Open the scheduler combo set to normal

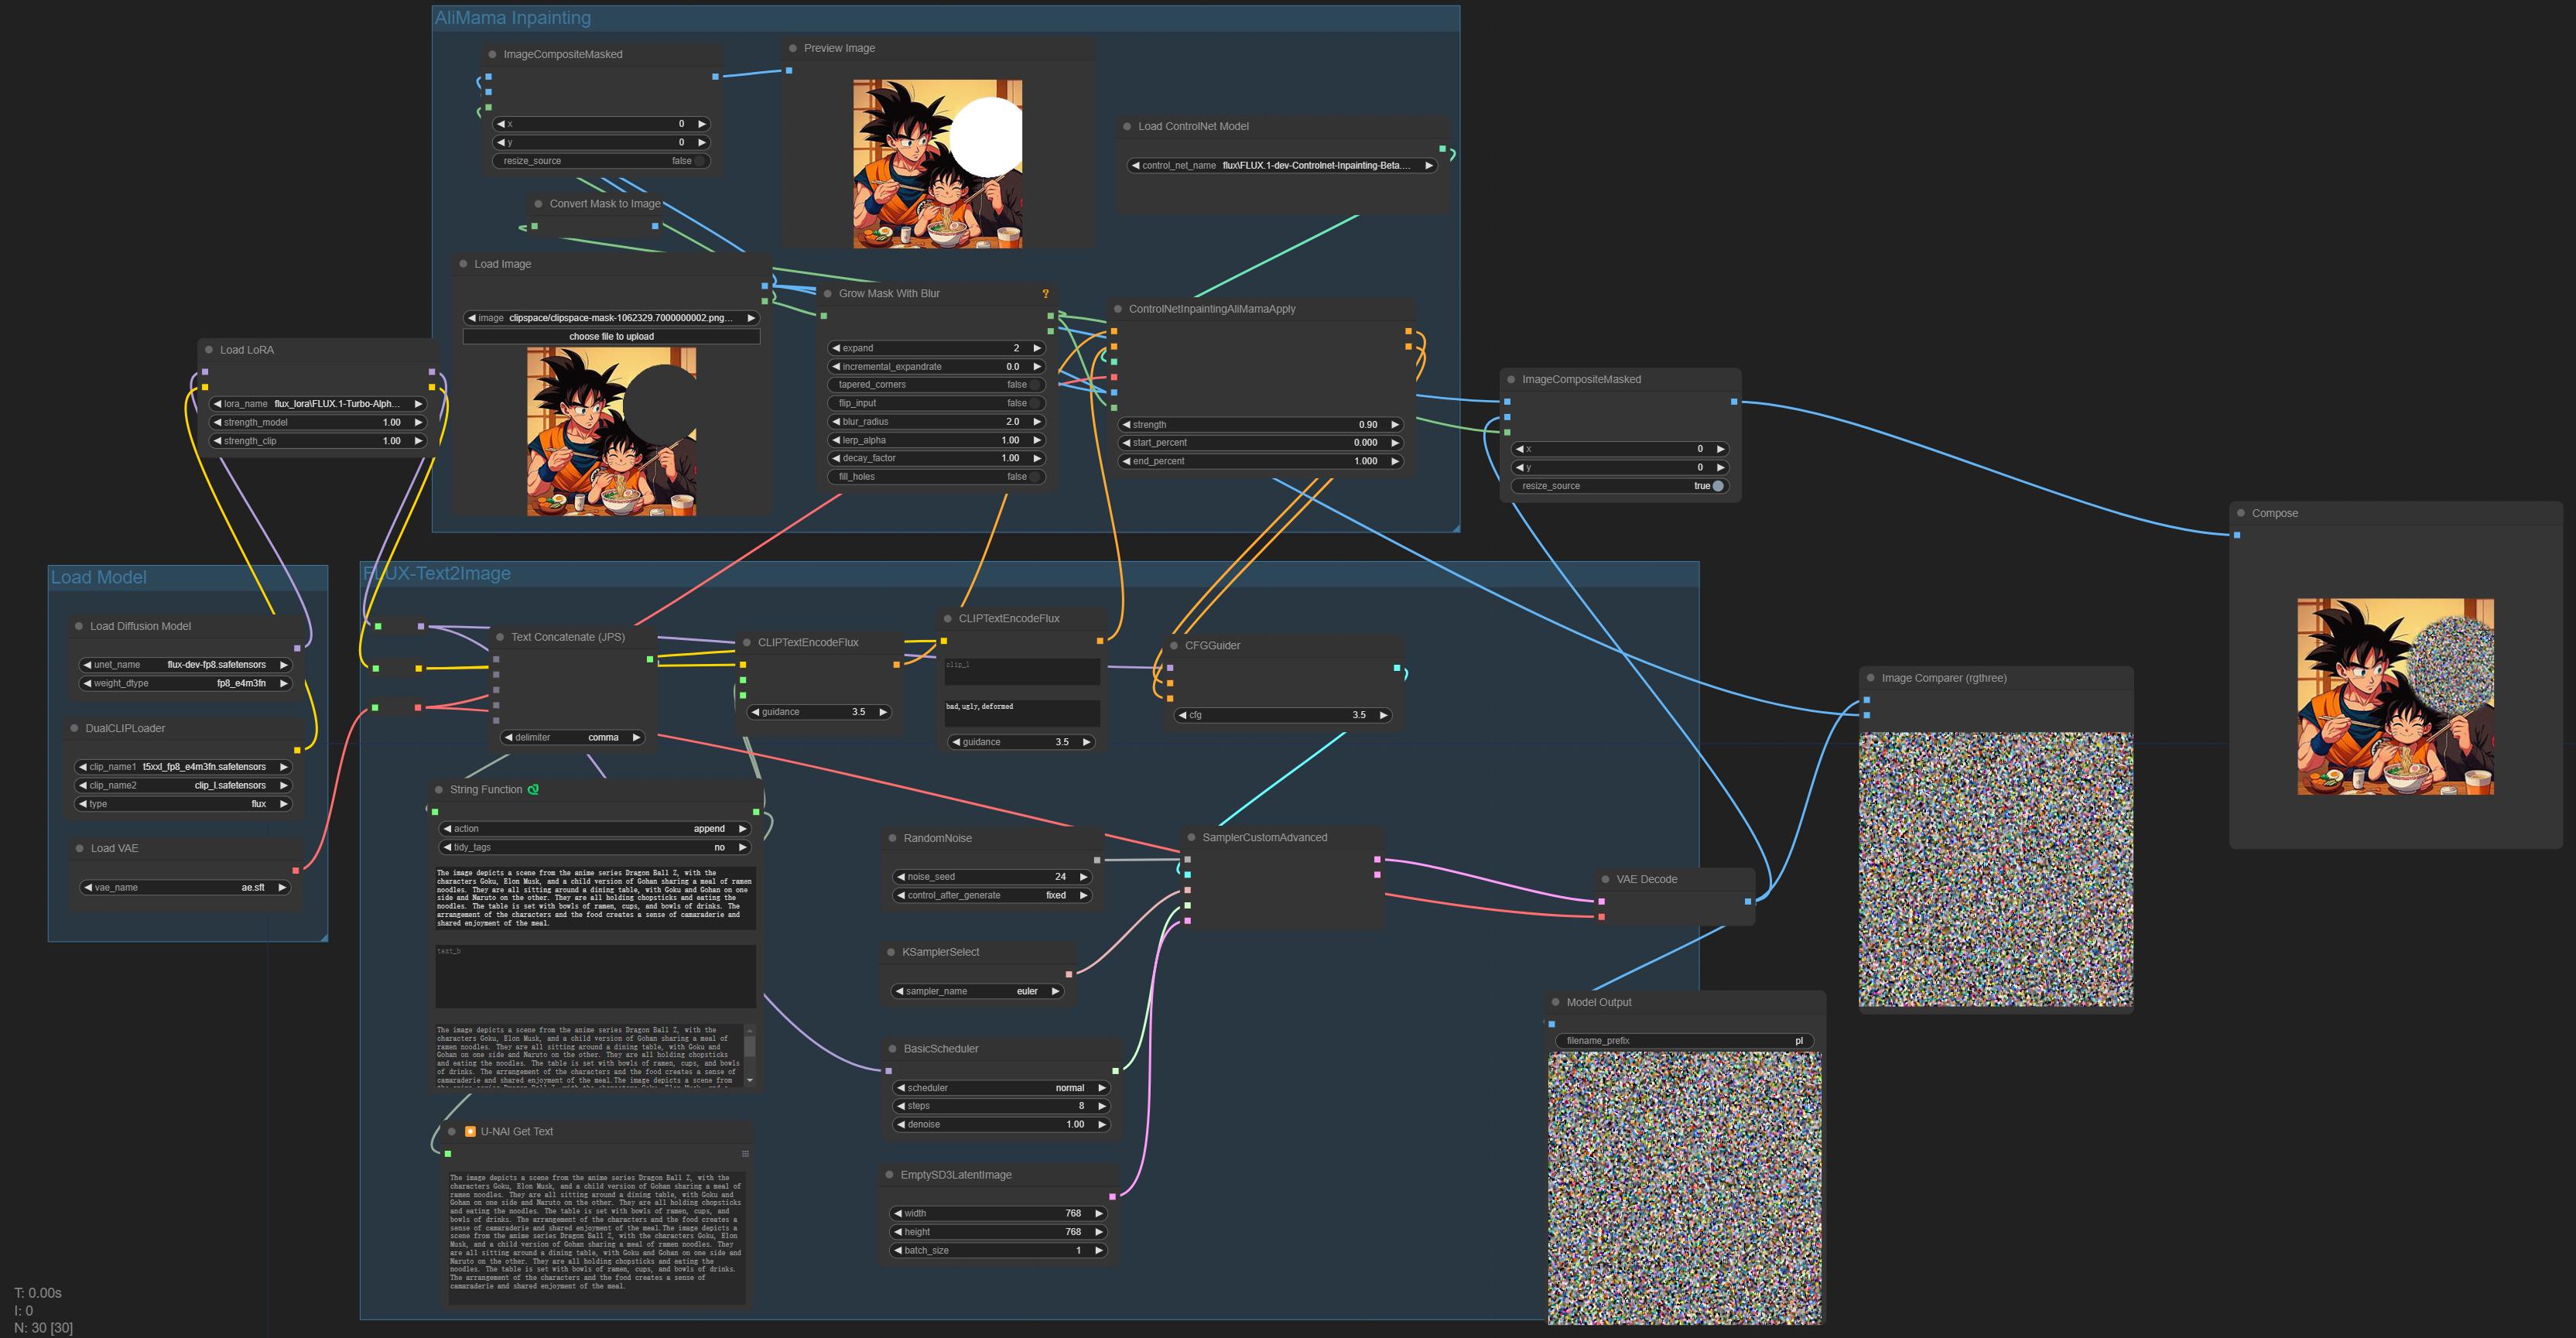[x=1000, y=1087]
